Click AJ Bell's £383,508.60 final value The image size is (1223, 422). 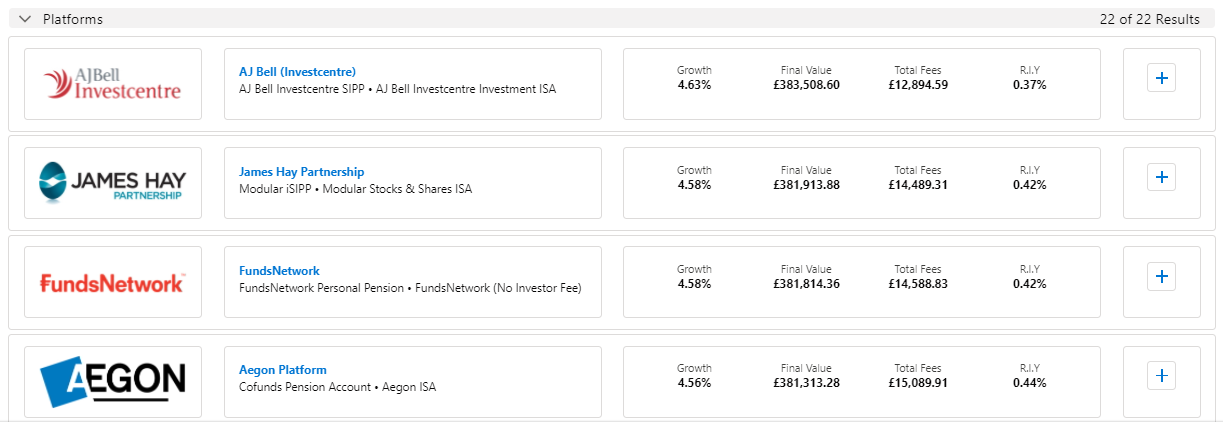tap(806, 85)
